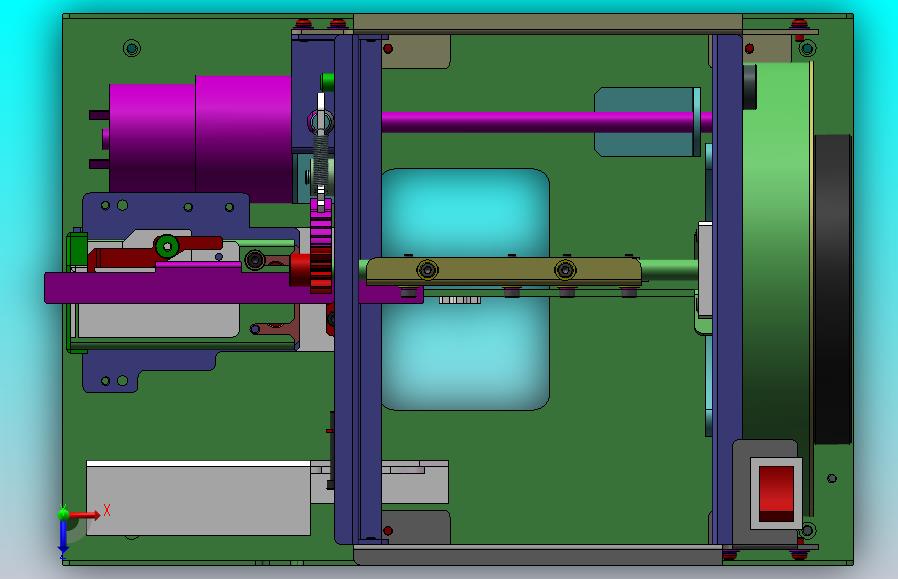Select the black wheel at the right edge
This screenshot has width=898, height=579.
click(x=832, y=289)
